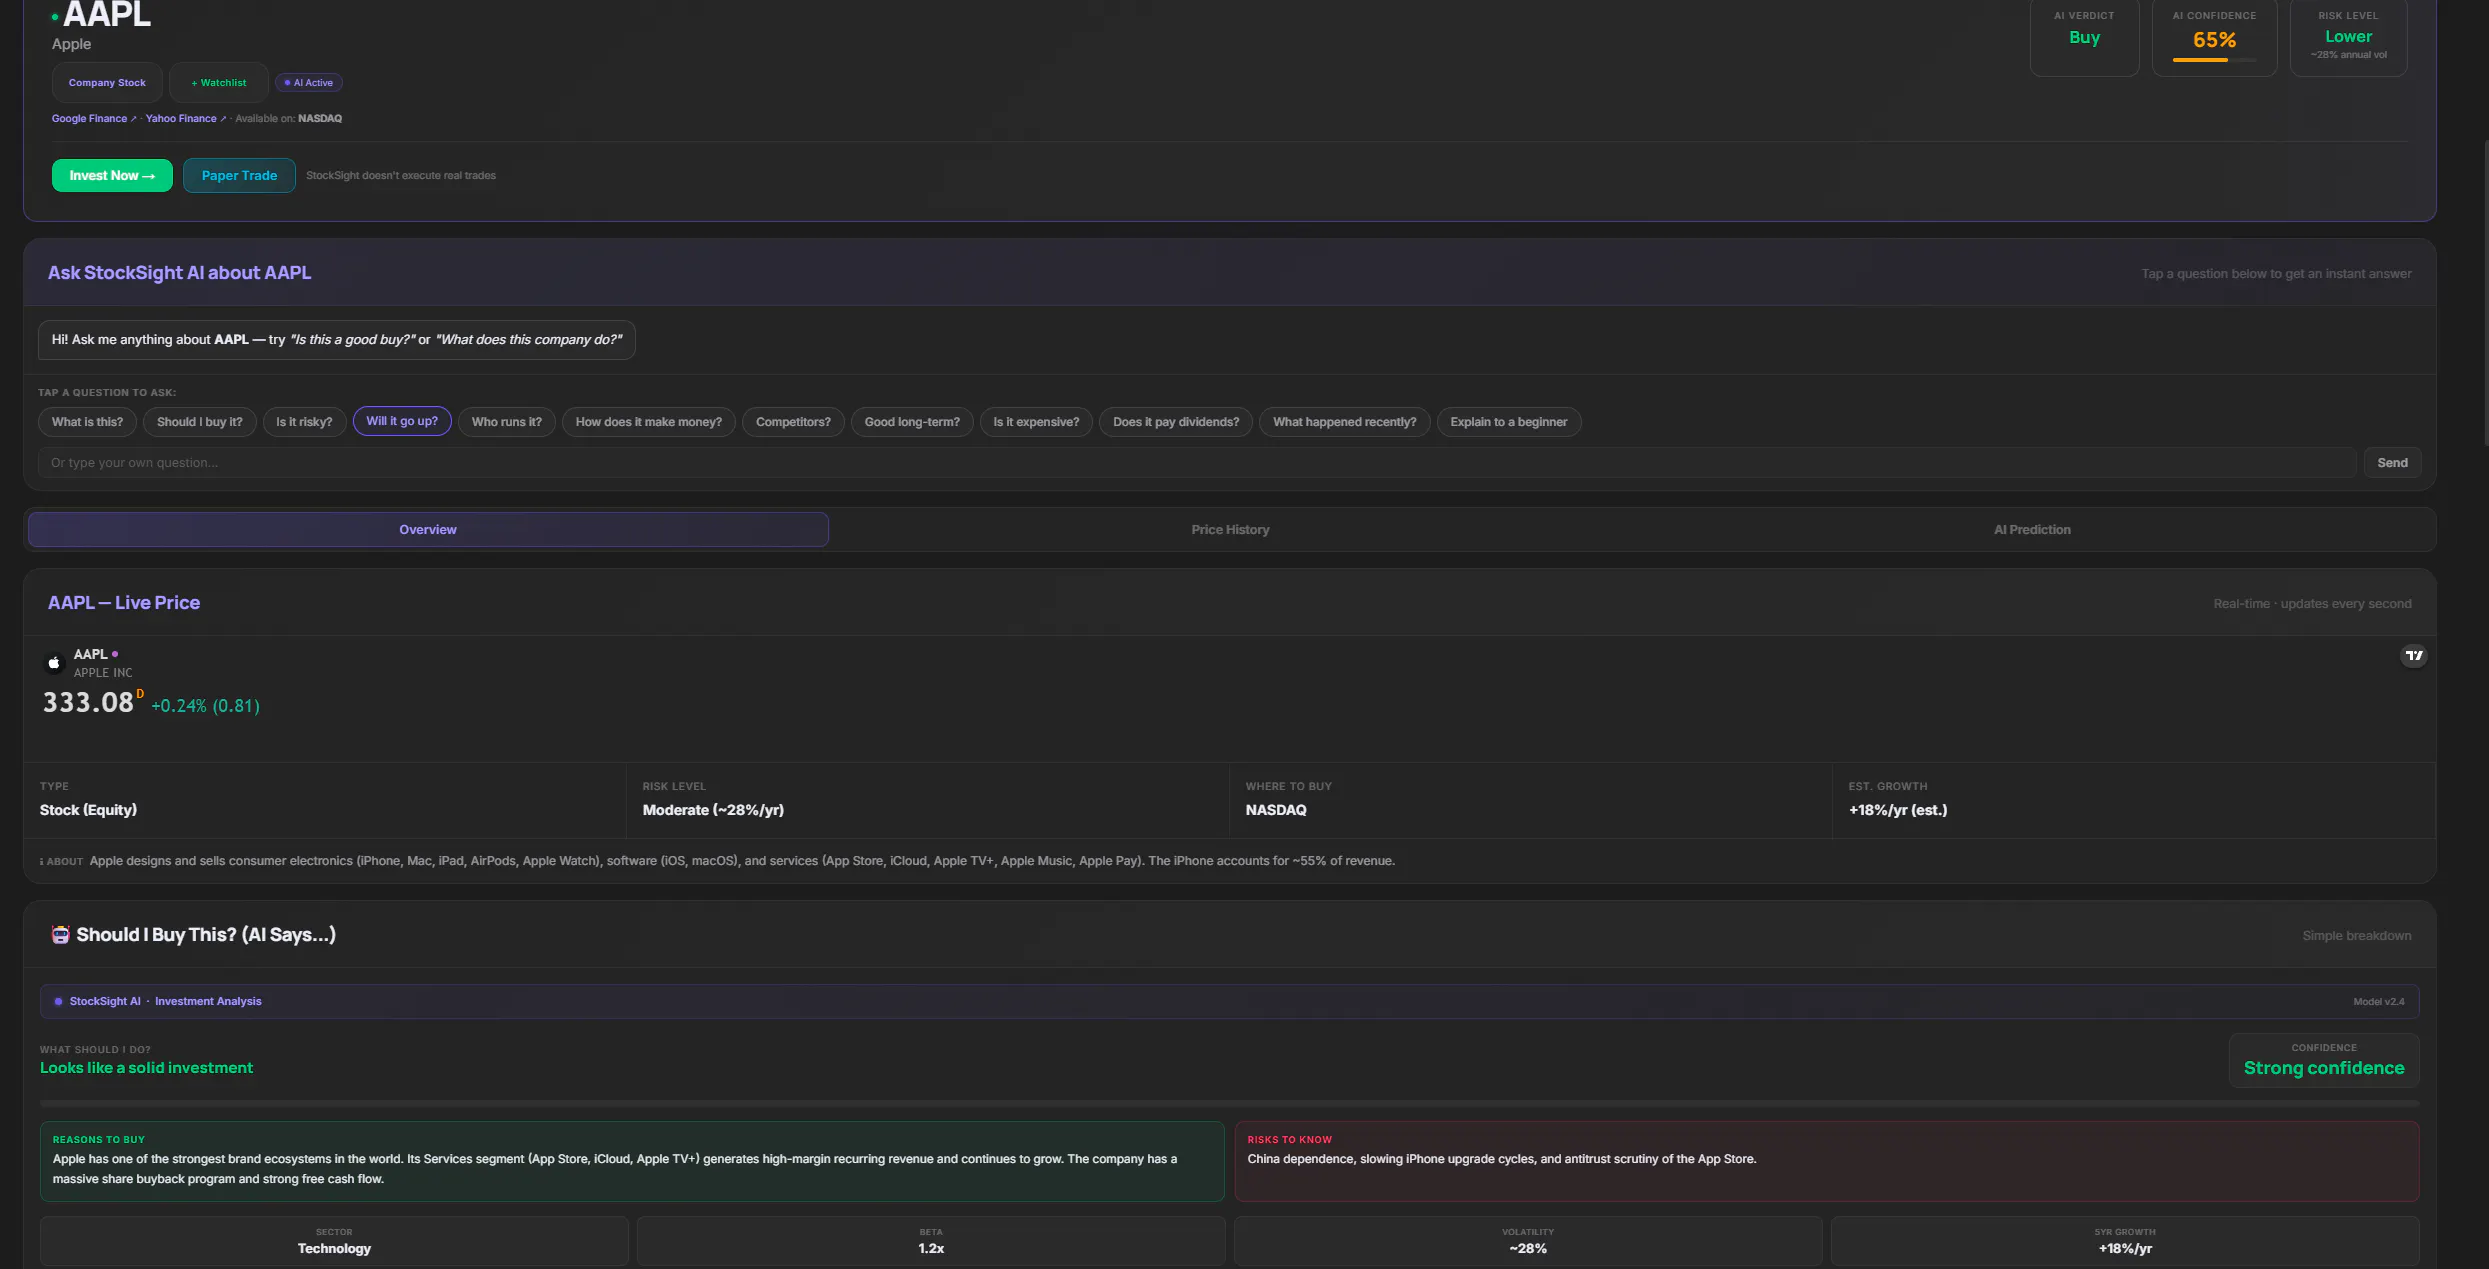Click the 'Competitors?' question chip

[793, 422]
